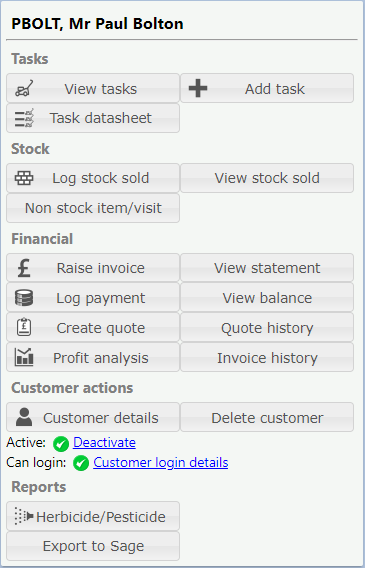This screenshot has height=568, width=365.
Task: Click the bar chart icon on Profit analysis
Action: coord(24,357)
